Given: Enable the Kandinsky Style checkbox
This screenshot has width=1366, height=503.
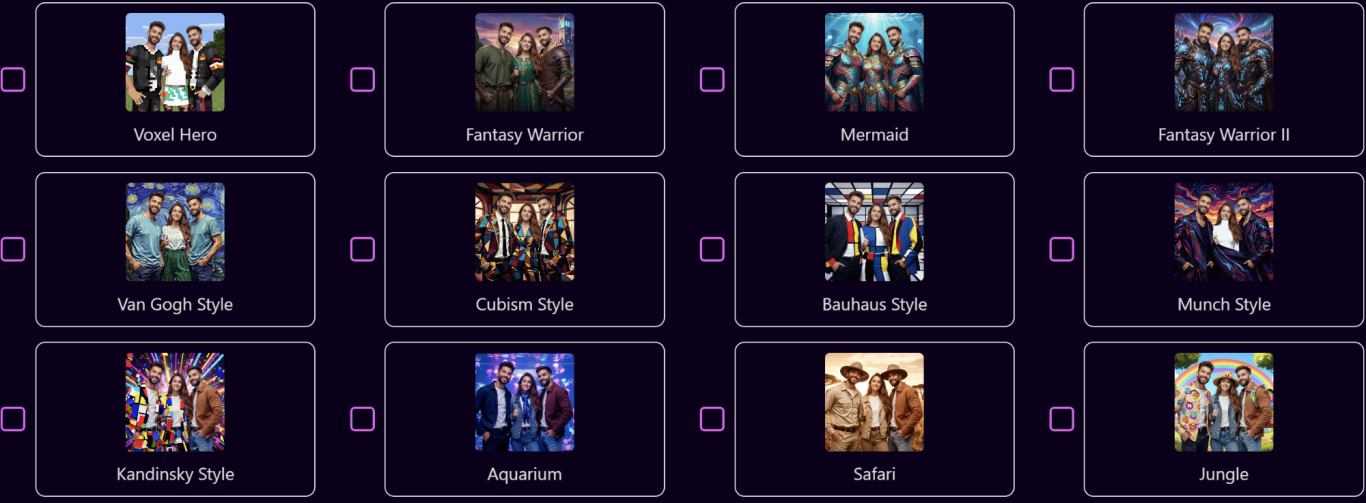Looking at the screenshot, I should point(12,419).
